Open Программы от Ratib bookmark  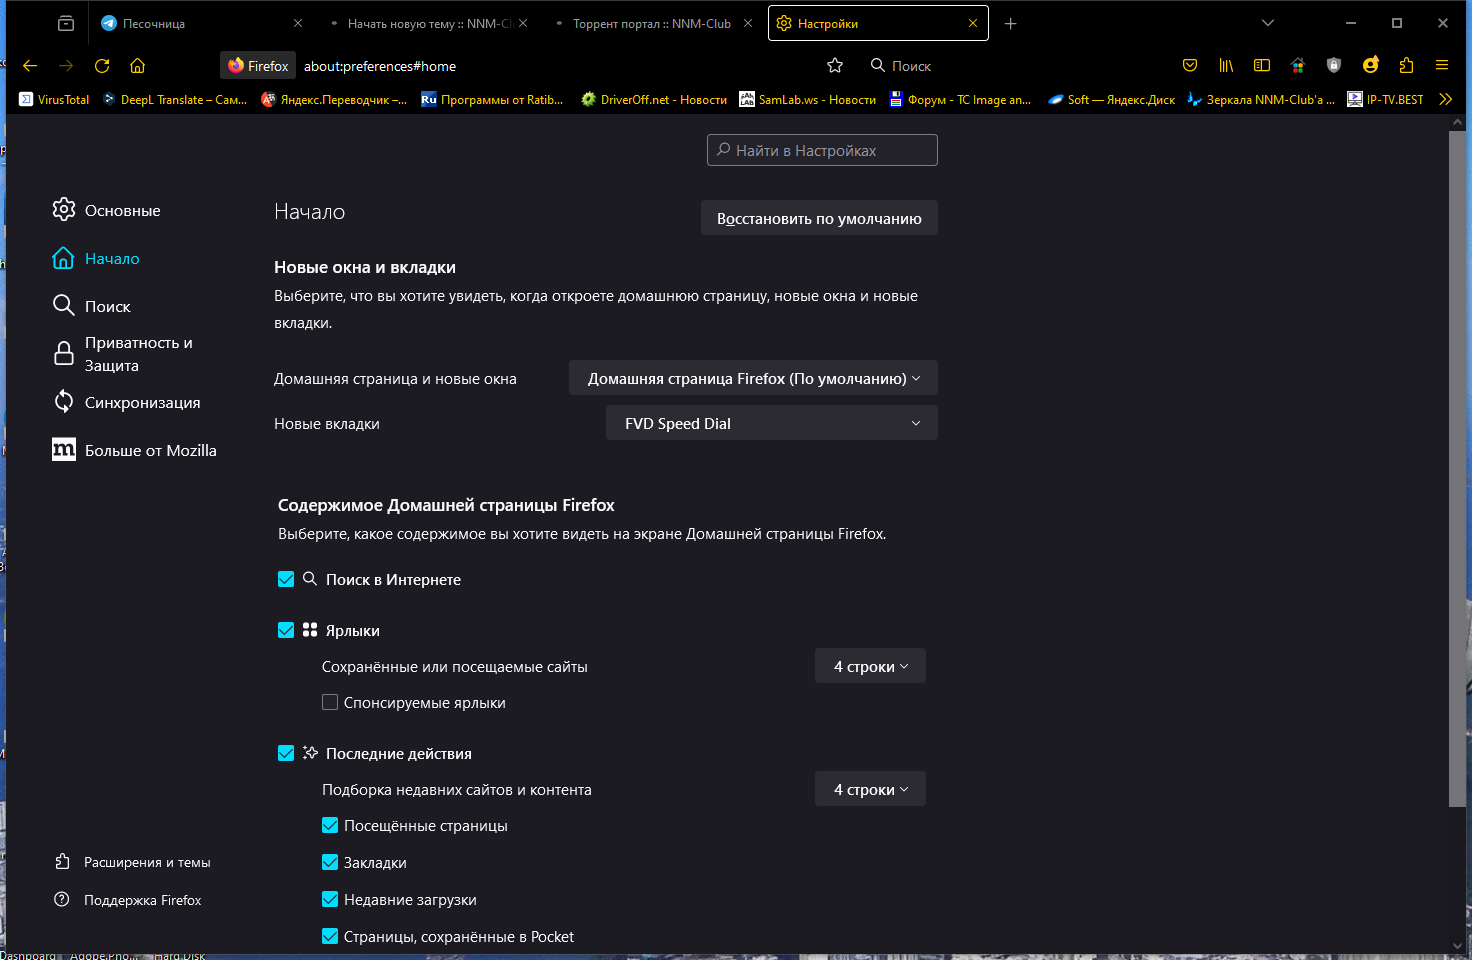492,99
